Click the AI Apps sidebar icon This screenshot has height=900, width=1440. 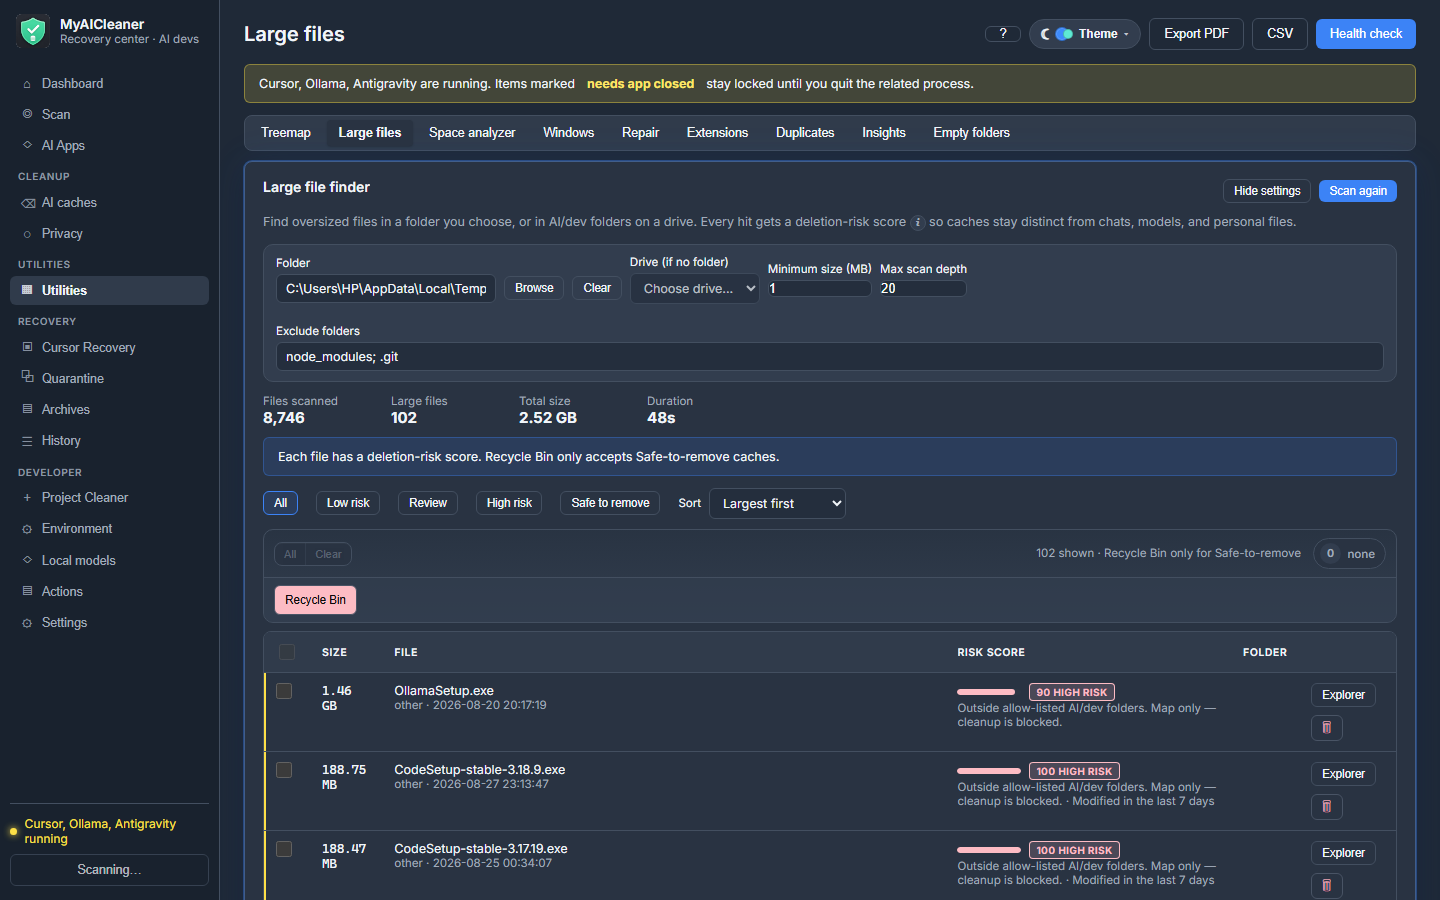pyautogui.click(x=27, y=146)
